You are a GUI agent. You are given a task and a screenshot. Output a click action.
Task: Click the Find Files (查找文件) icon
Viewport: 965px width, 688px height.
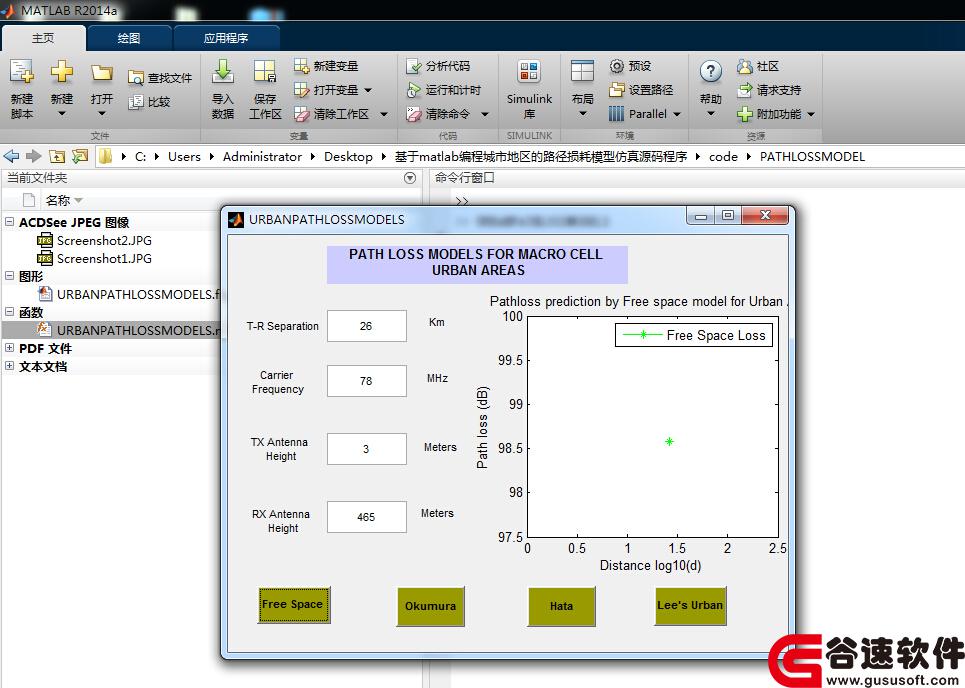pyautogui.click(x=135, y=78)
